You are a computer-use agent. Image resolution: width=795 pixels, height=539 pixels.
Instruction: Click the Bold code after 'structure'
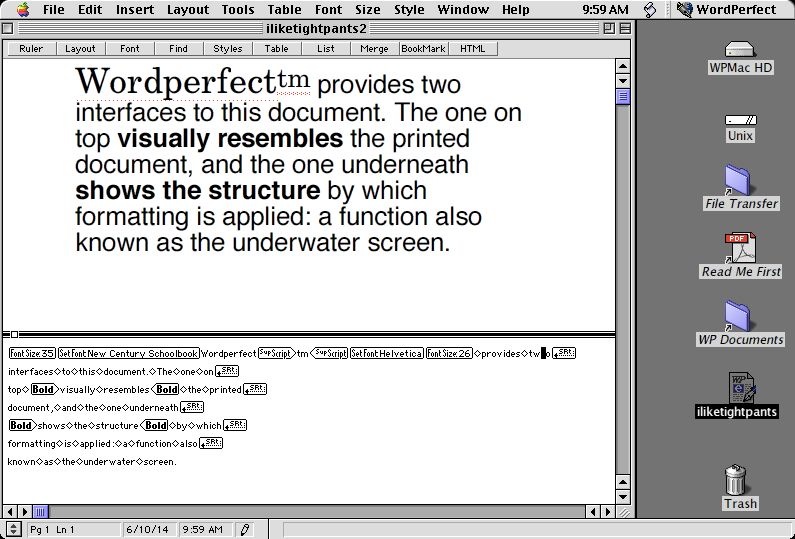pos(154,425)
